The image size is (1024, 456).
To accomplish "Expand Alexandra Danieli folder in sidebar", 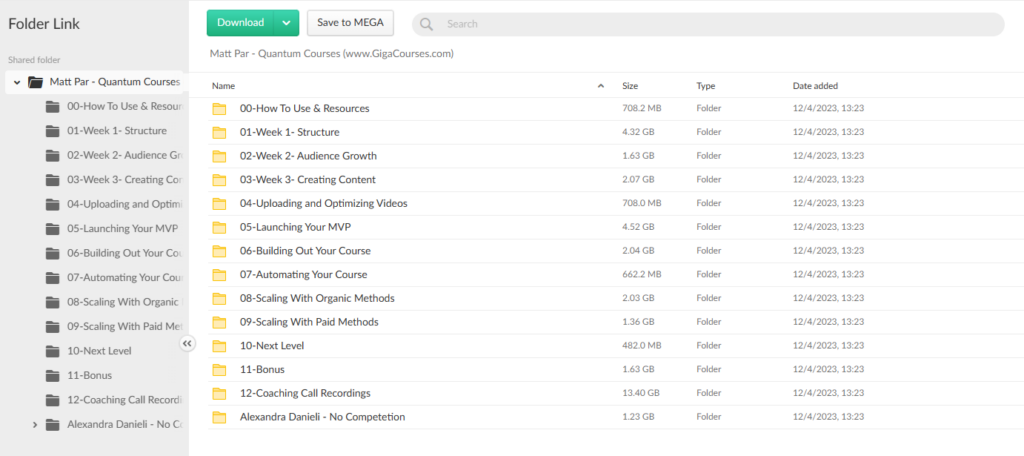I will 35,425.
